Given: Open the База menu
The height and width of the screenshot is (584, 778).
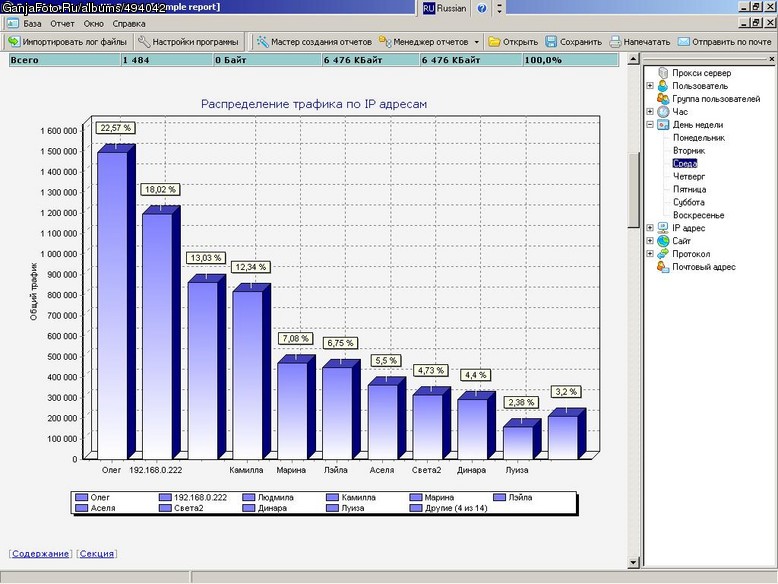Looking at the screenshot, I should 32,23.
